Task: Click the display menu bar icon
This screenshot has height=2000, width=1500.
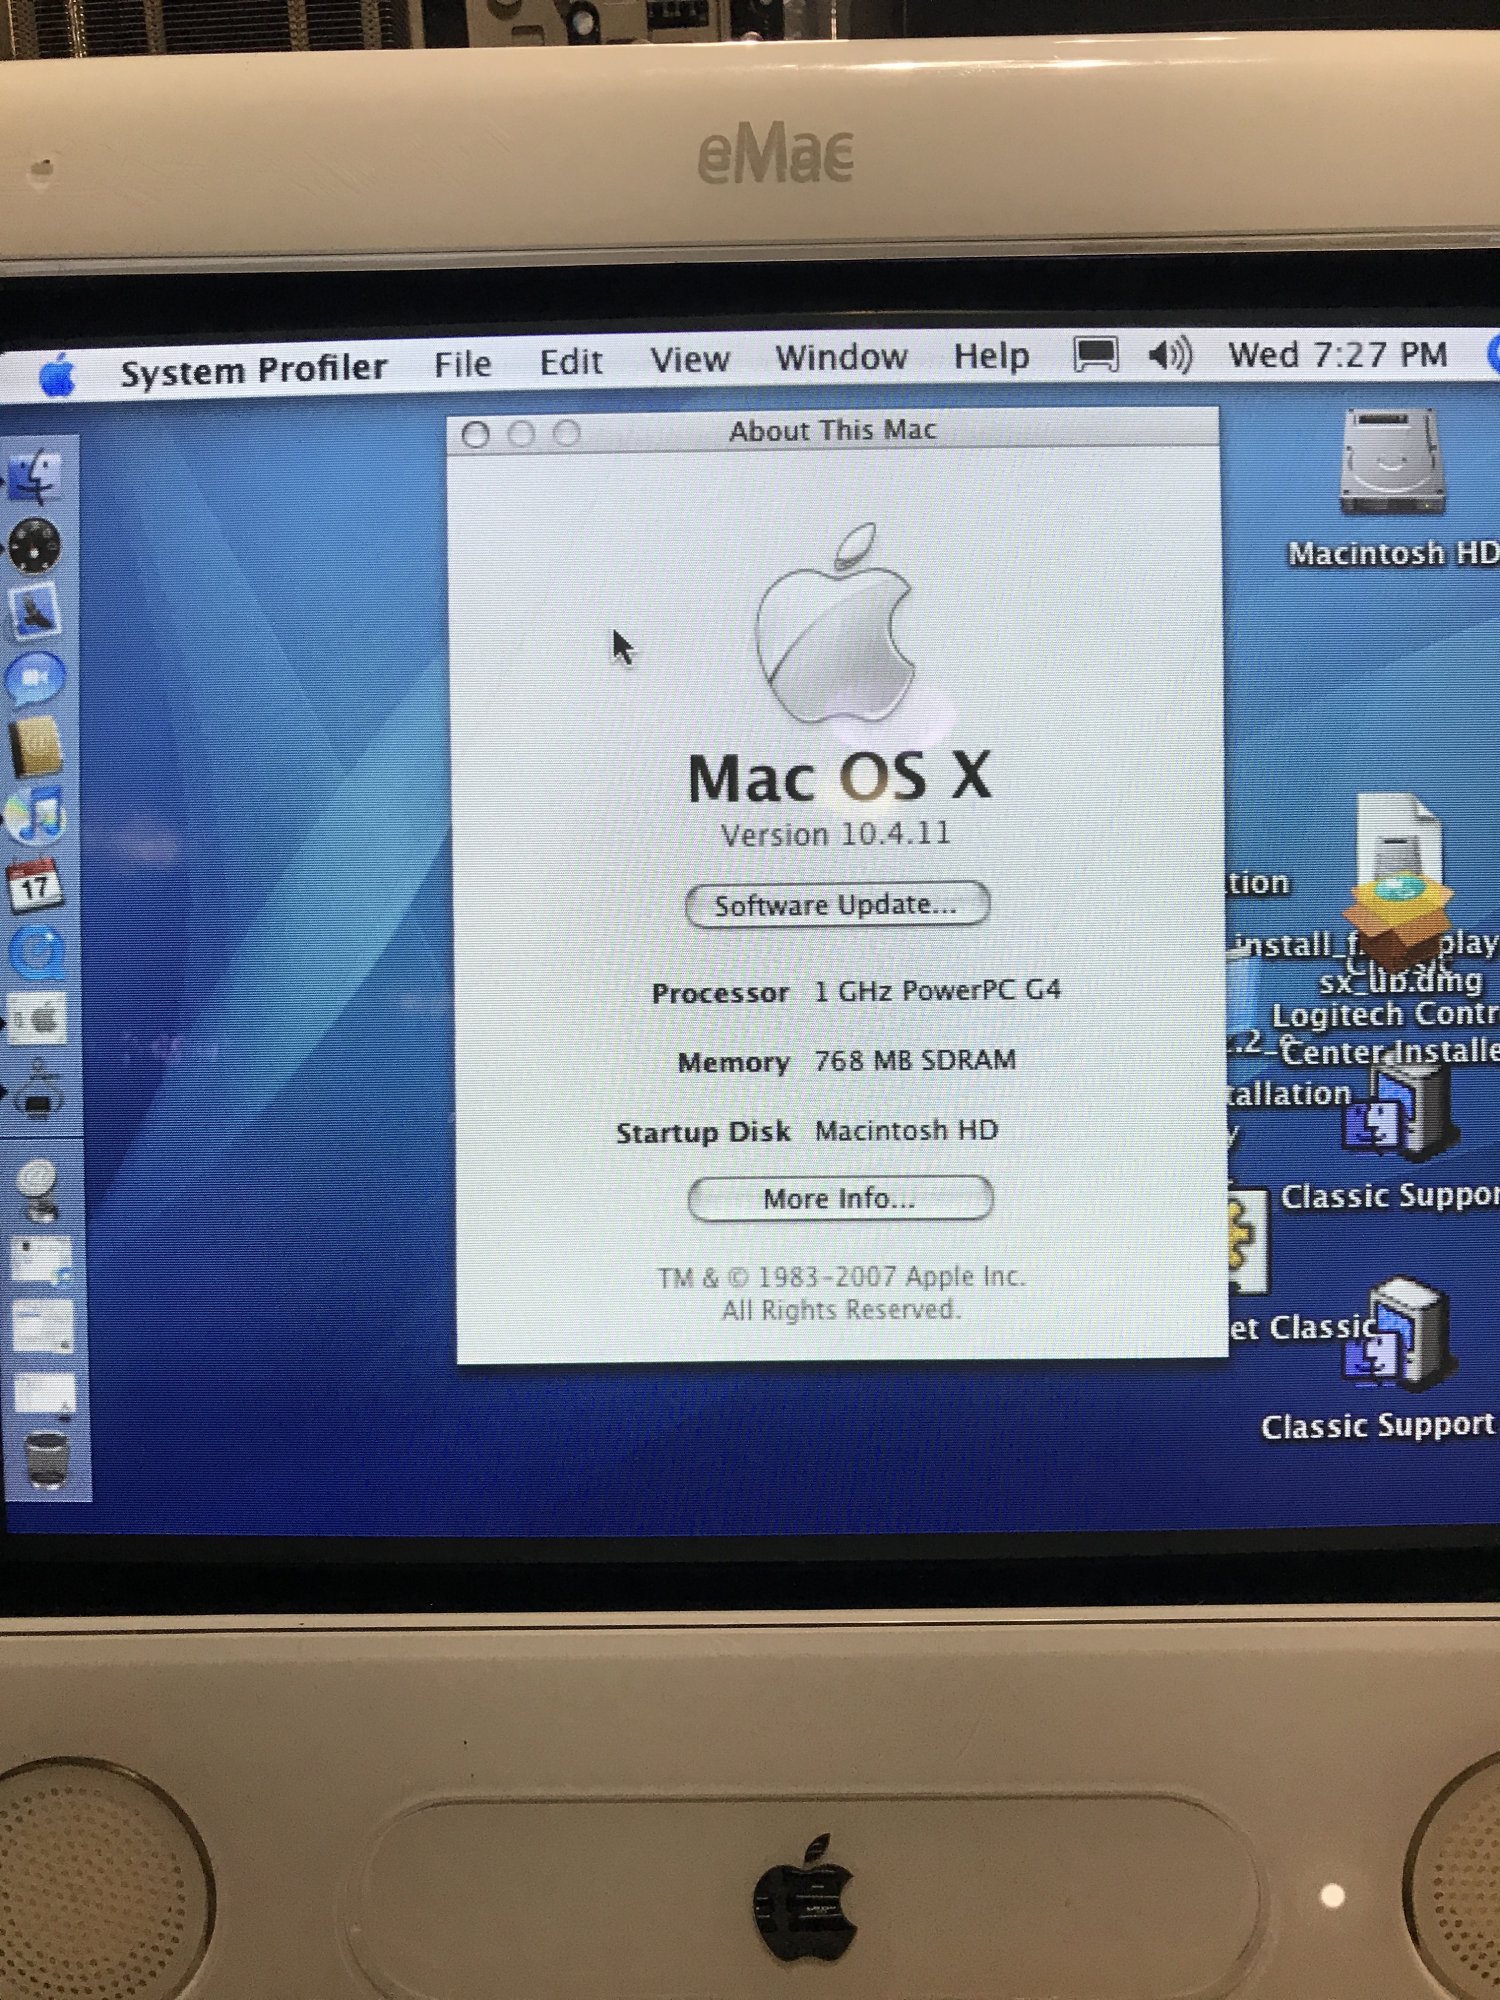Action: 1095,355
